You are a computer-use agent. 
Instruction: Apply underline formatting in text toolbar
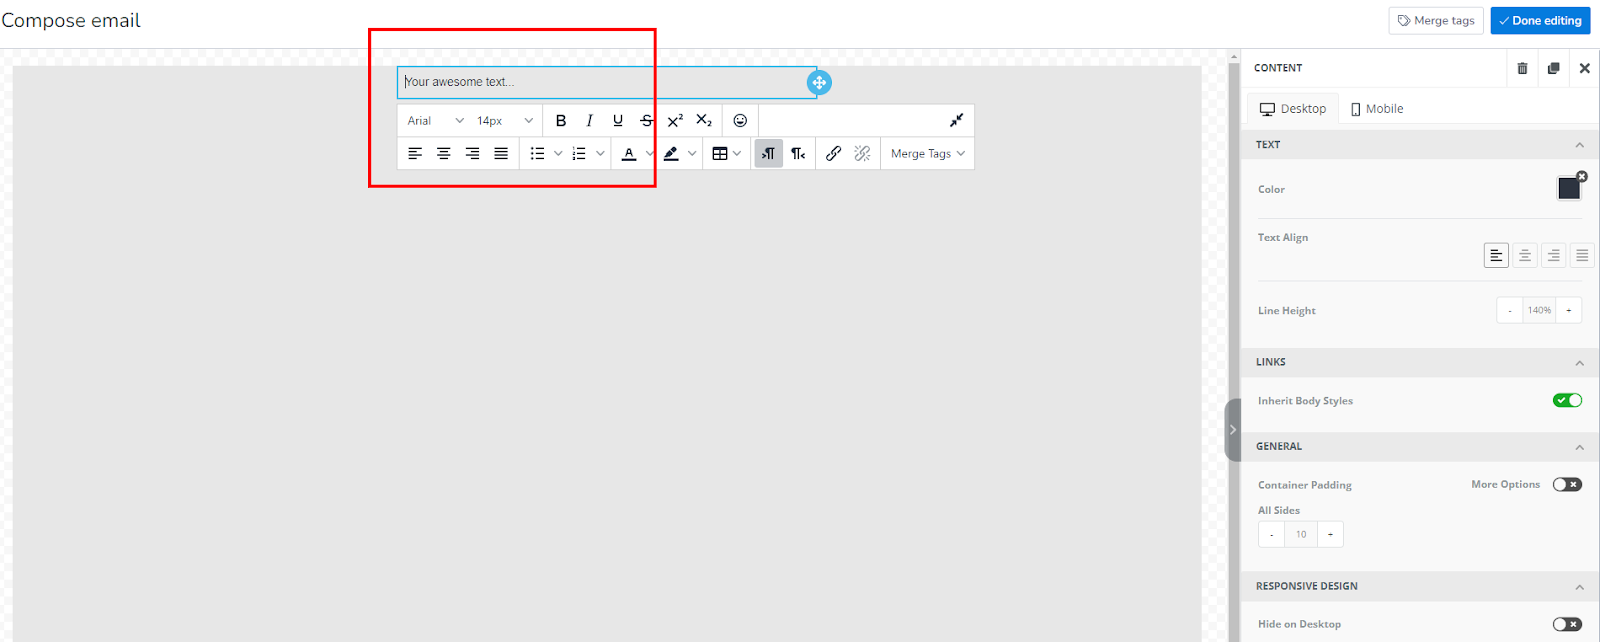pyautogui.click(x=618, y=121)
